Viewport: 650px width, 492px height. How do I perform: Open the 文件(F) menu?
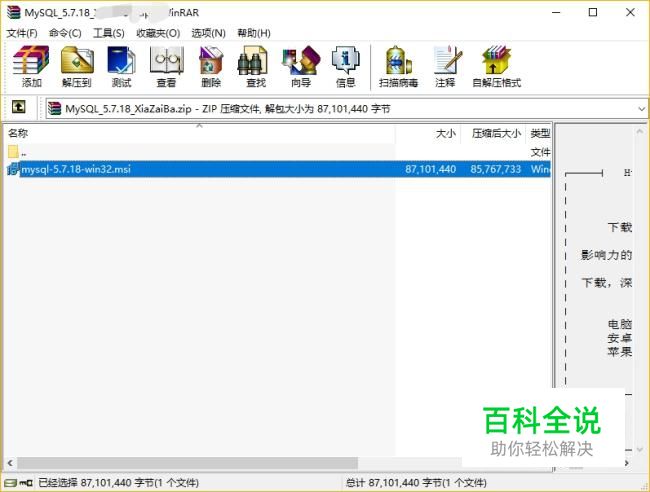(22, 33)
